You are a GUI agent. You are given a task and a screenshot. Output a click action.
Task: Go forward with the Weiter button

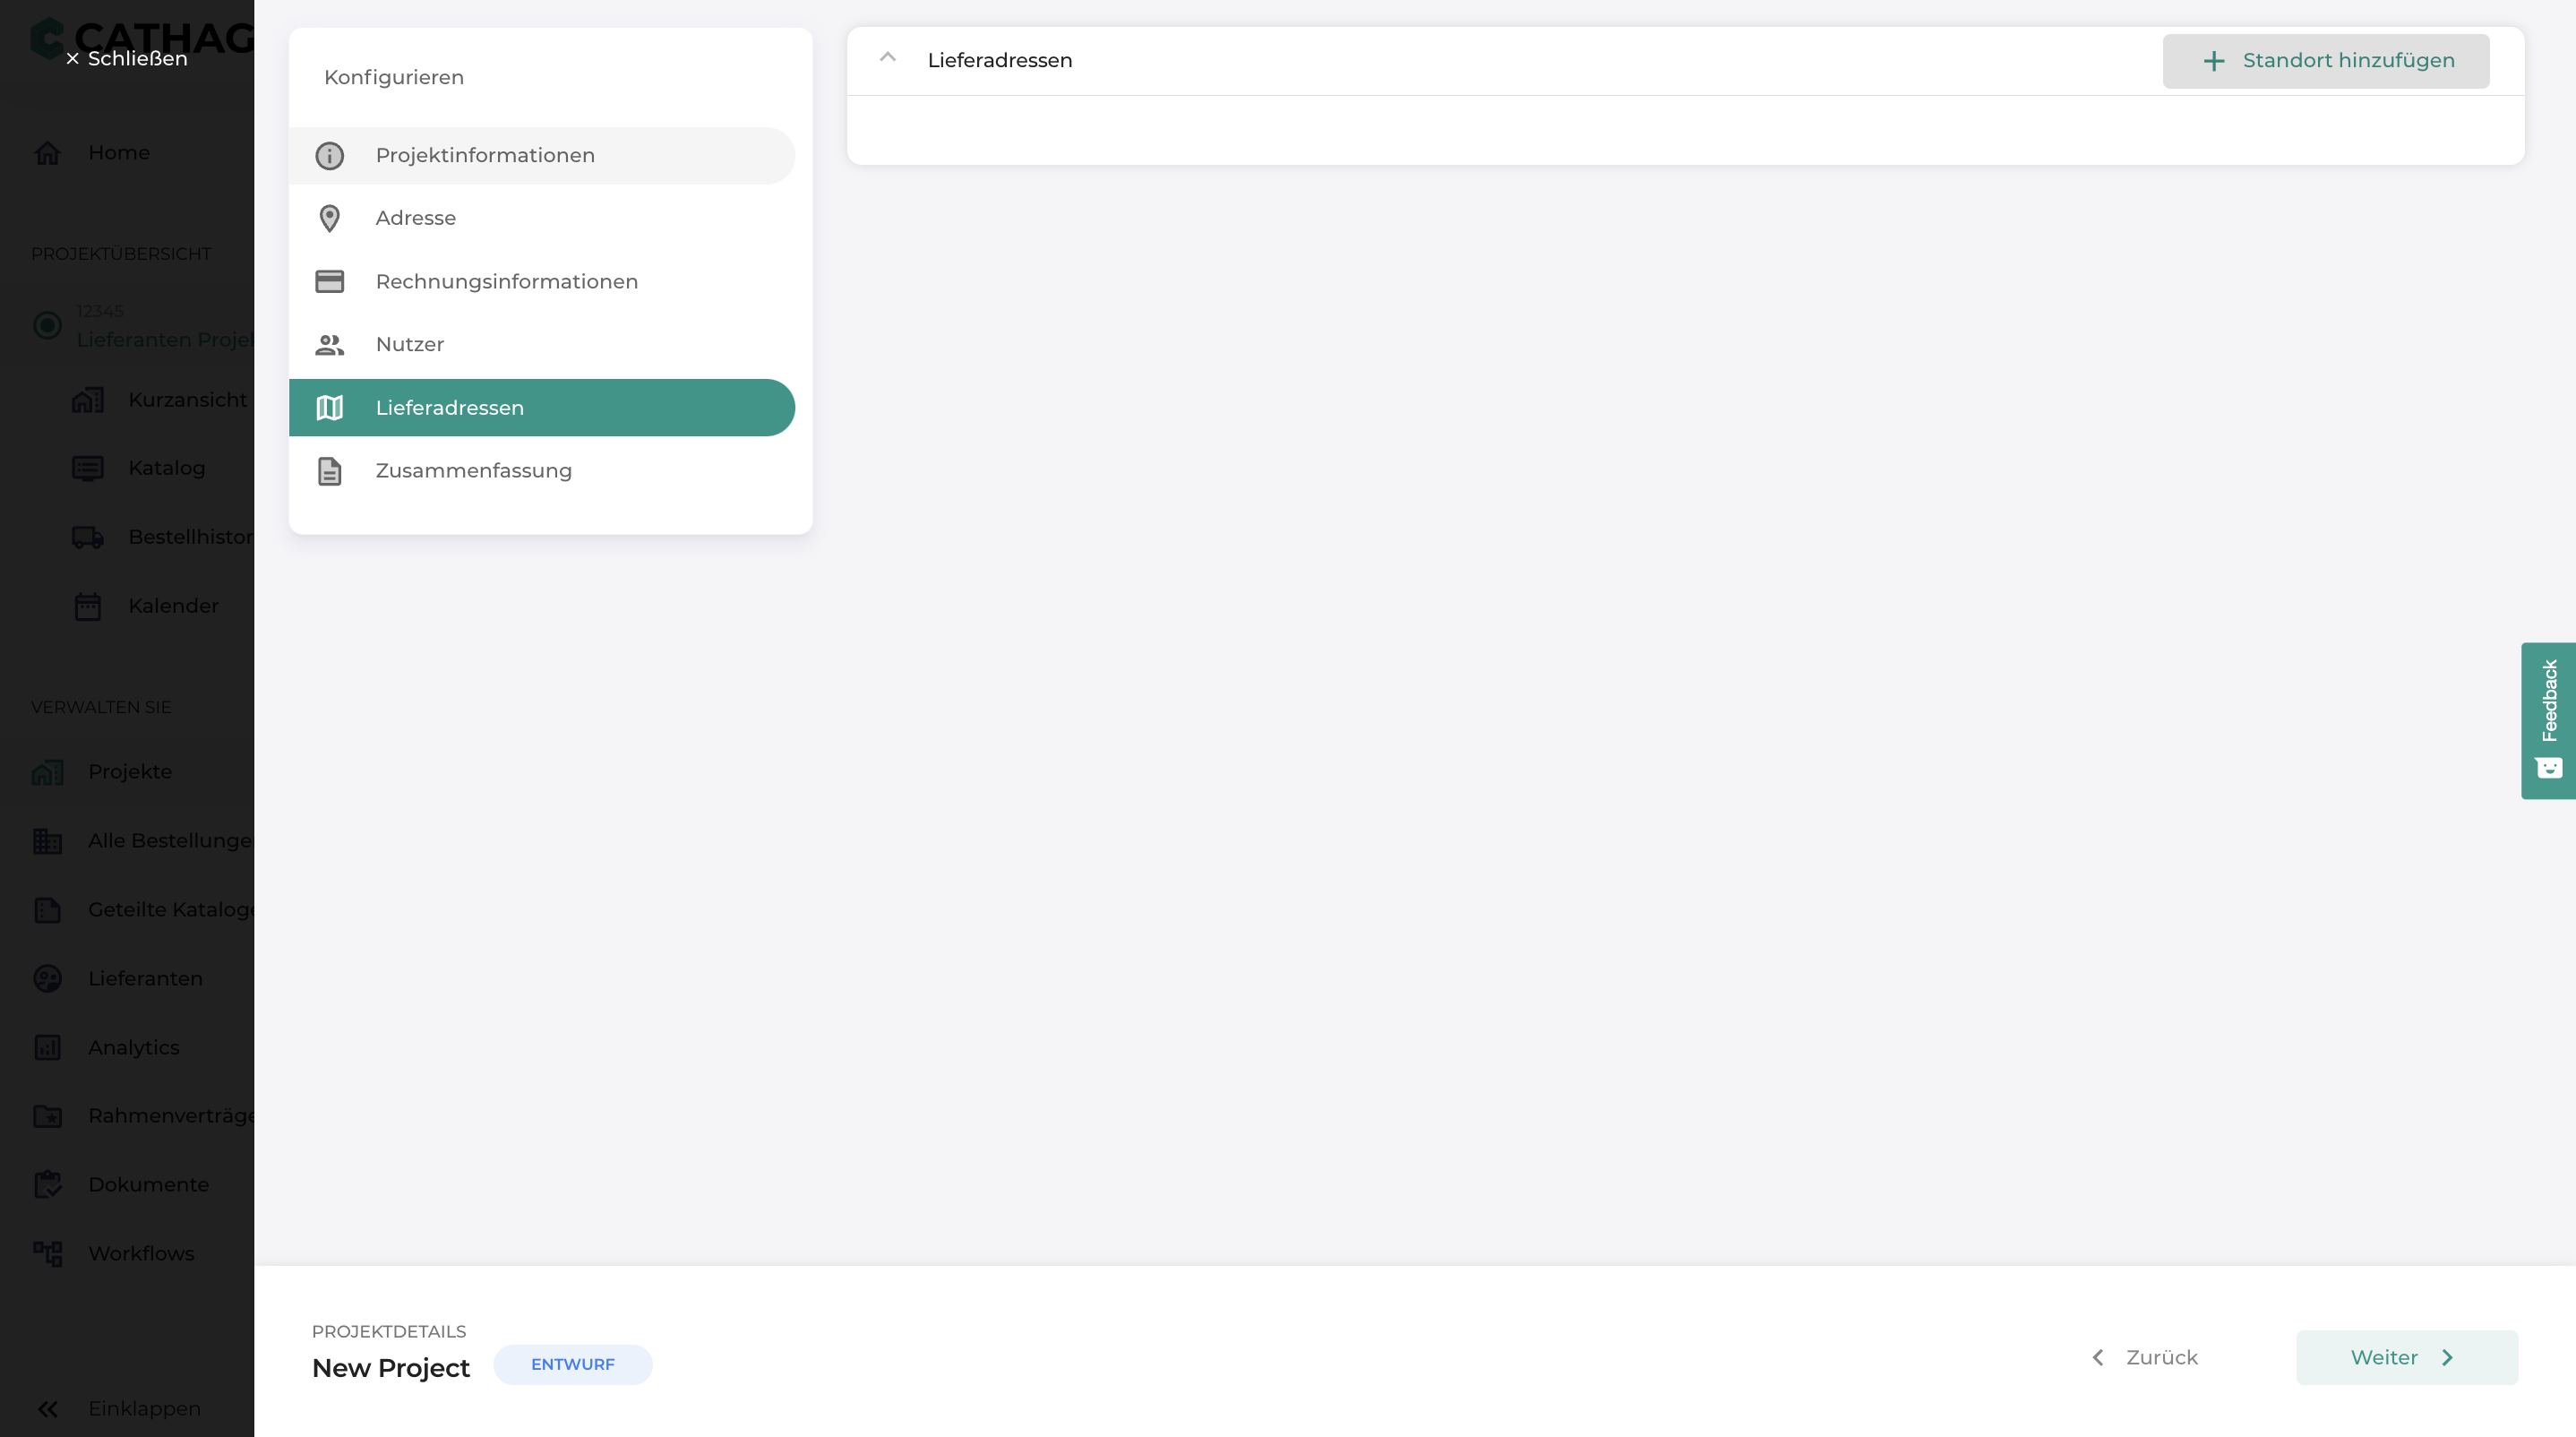coord(2407,1358)
